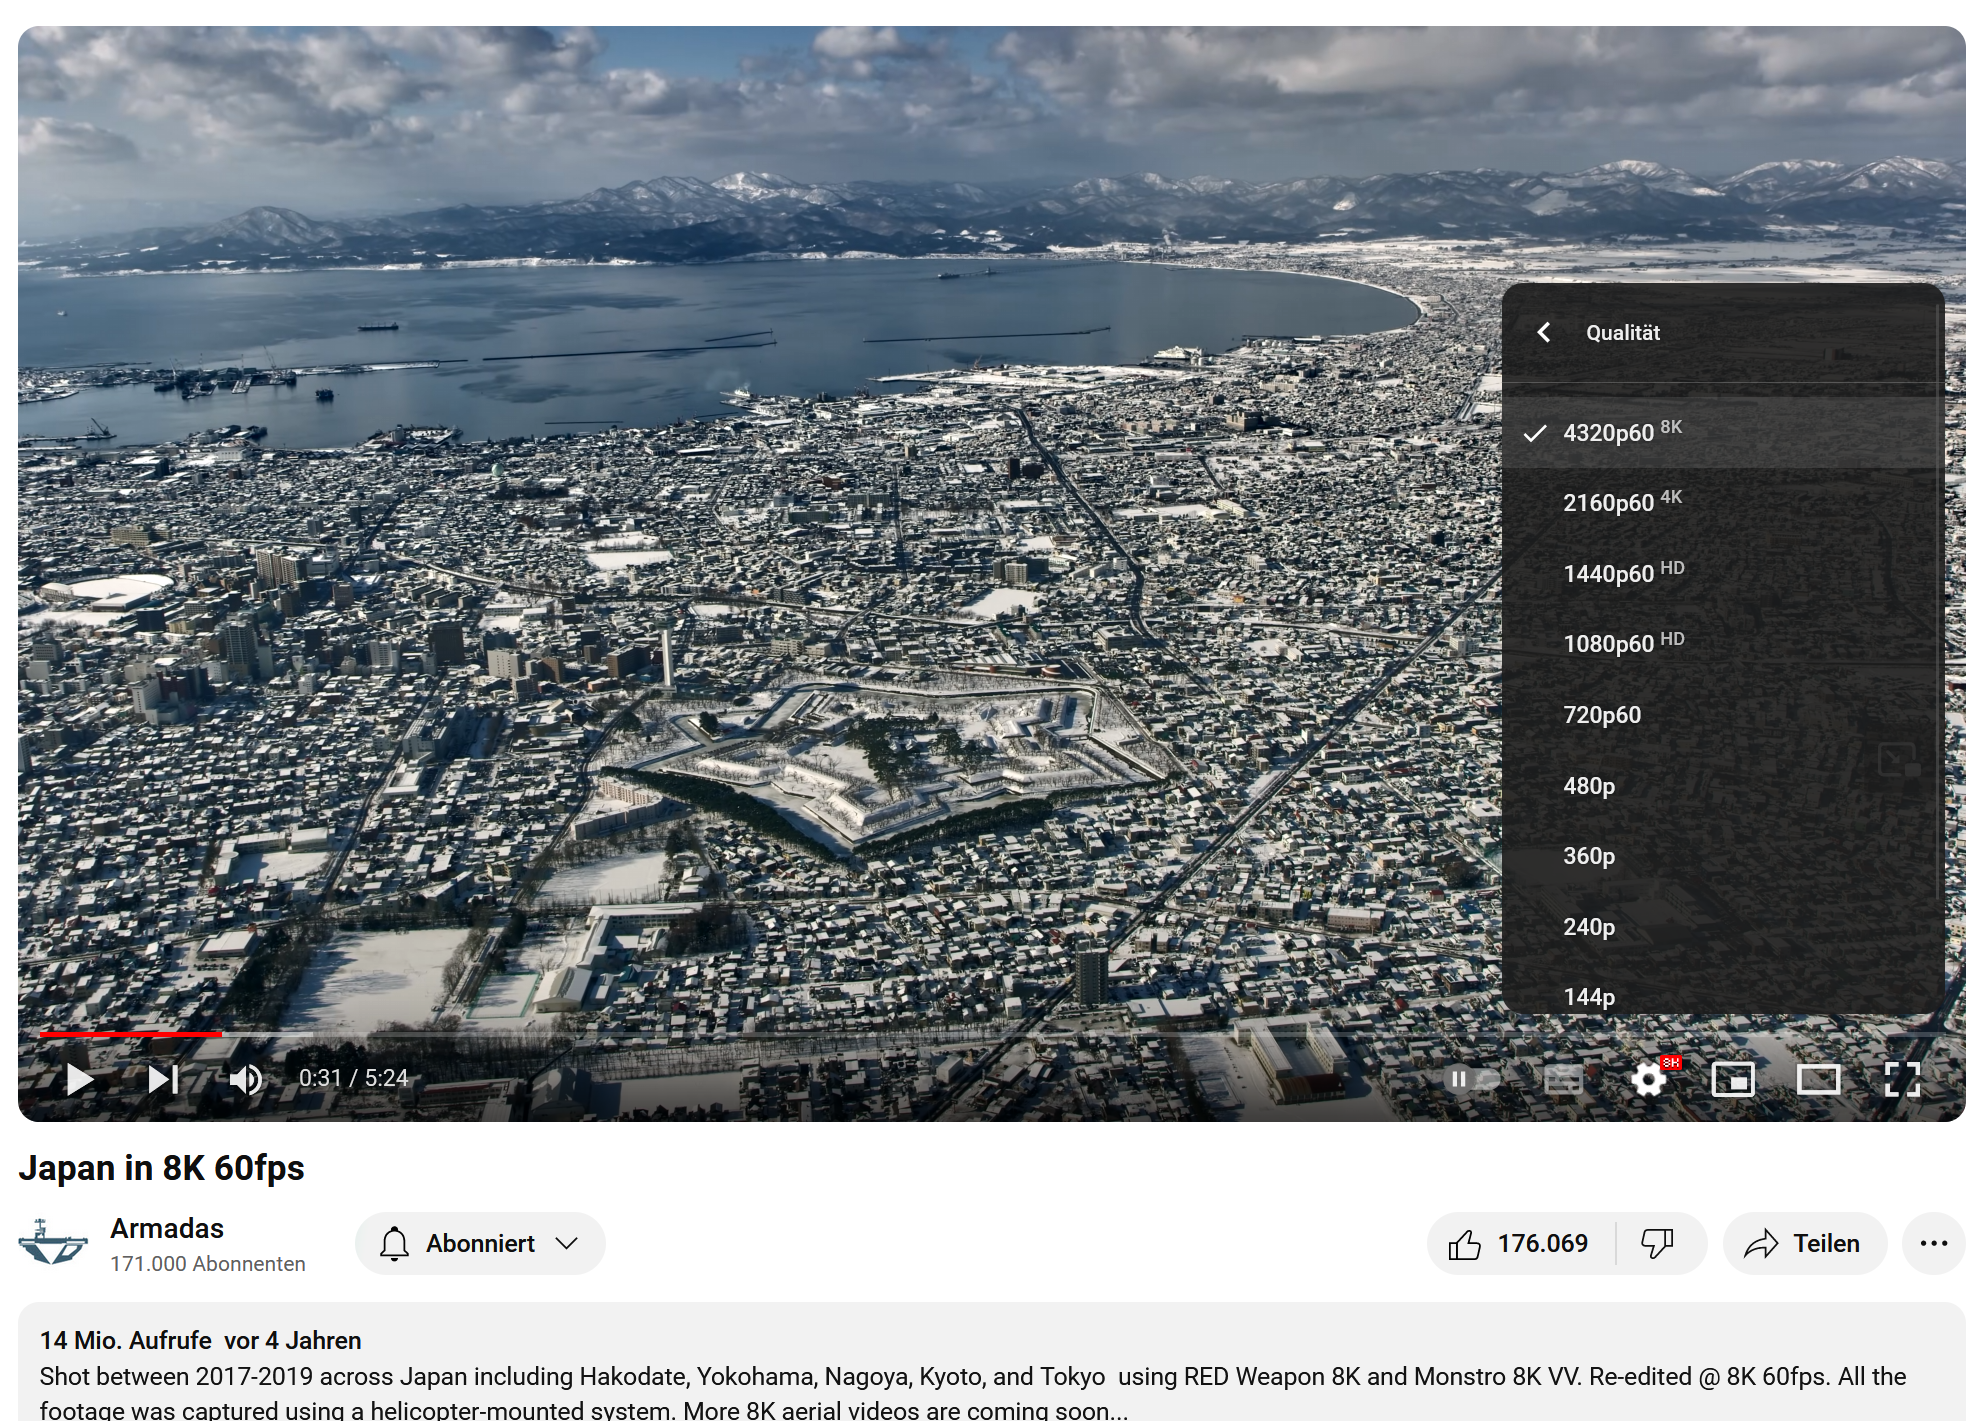Image resolution: width=1988 pixels, height=1421 pixels.
Task: Enable miniplayer mode
Action: click(1733, 1079)
